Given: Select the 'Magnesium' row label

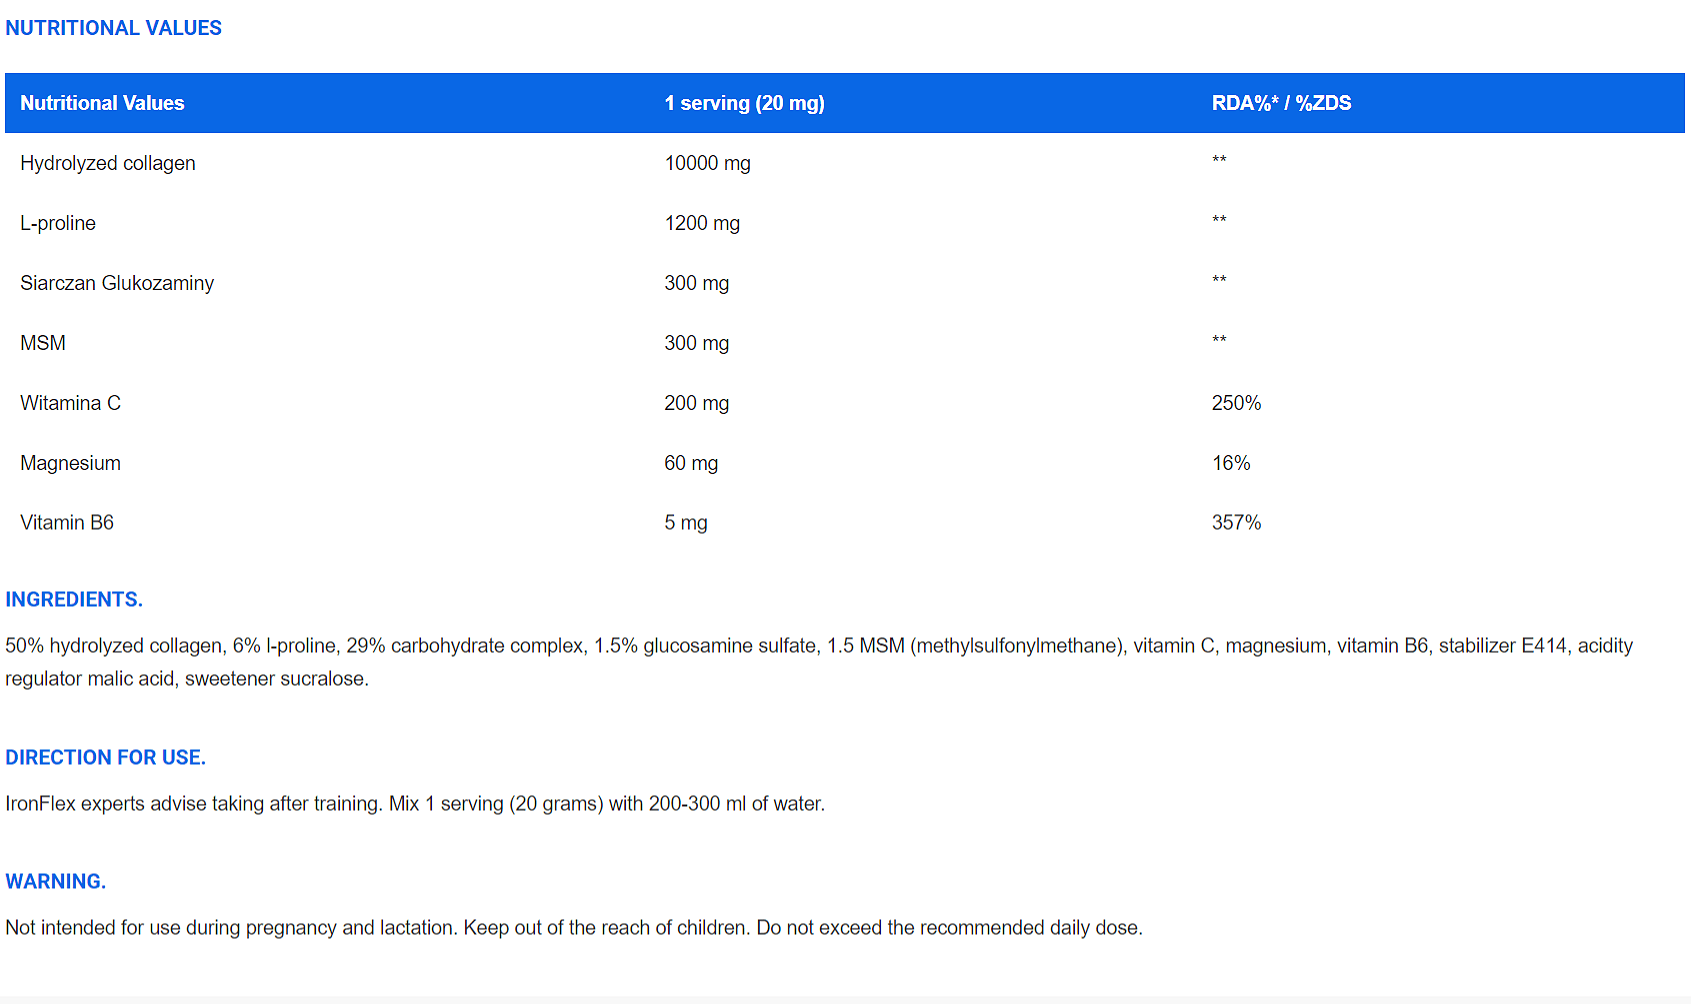Looking at the screenshot, I should click(x=70, y=463).
